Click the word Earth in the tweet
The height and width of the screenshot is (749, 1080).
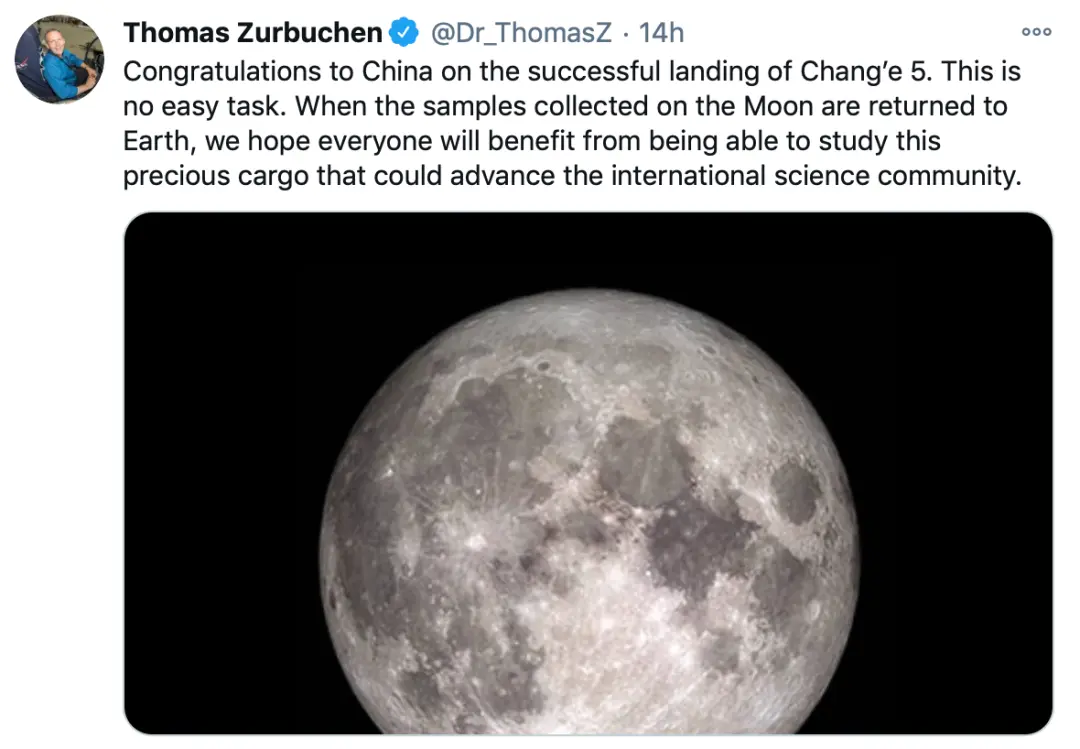pos(159,141)
